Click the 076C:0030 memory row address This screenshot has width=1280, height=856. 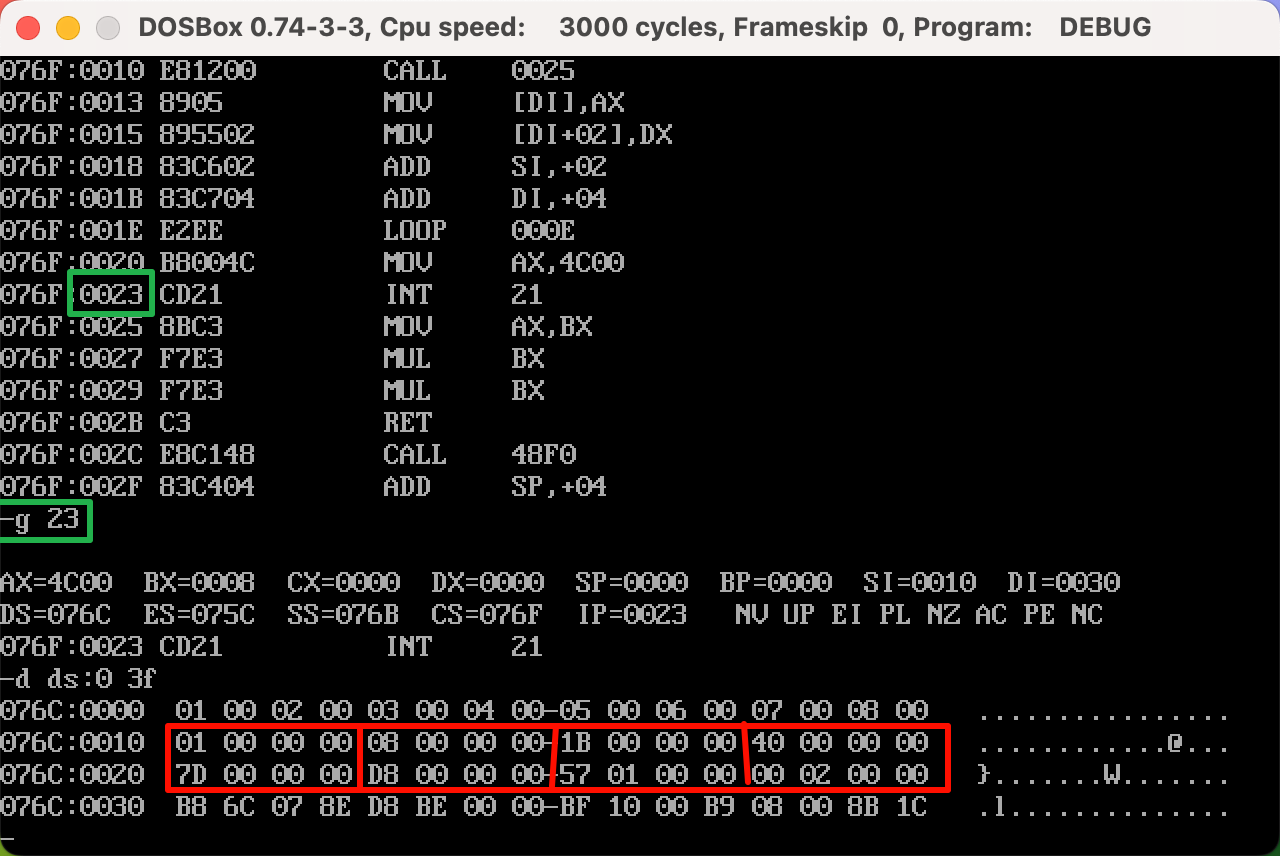click(72, 807)
